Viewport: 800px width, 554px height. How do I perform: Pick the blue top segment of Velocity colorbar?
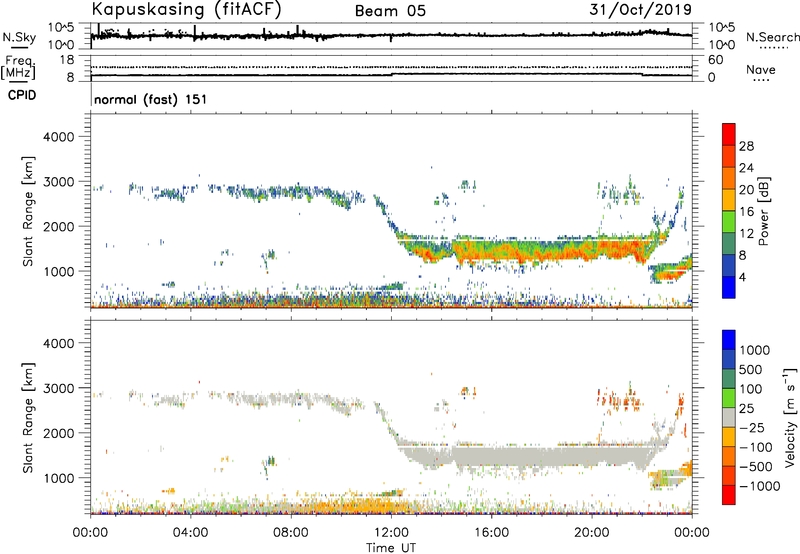click(x=729, y=340)
